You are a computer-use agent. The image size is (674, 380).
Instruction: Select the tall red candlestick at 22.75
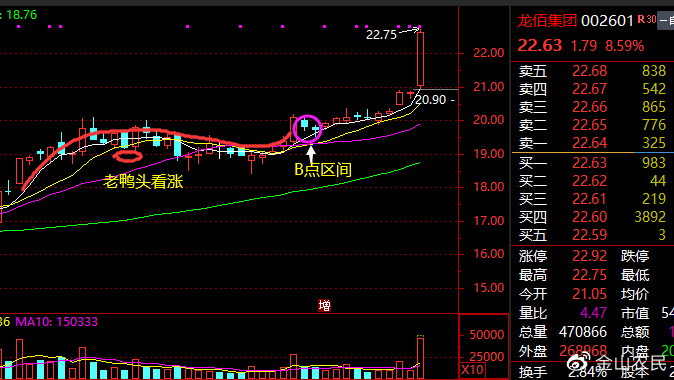[x=420, y=59]
